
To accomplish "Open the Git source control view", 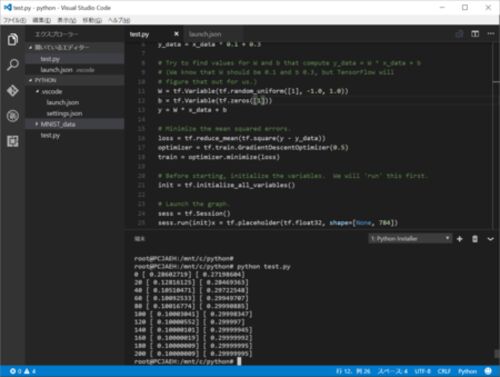I will [13, 91].
